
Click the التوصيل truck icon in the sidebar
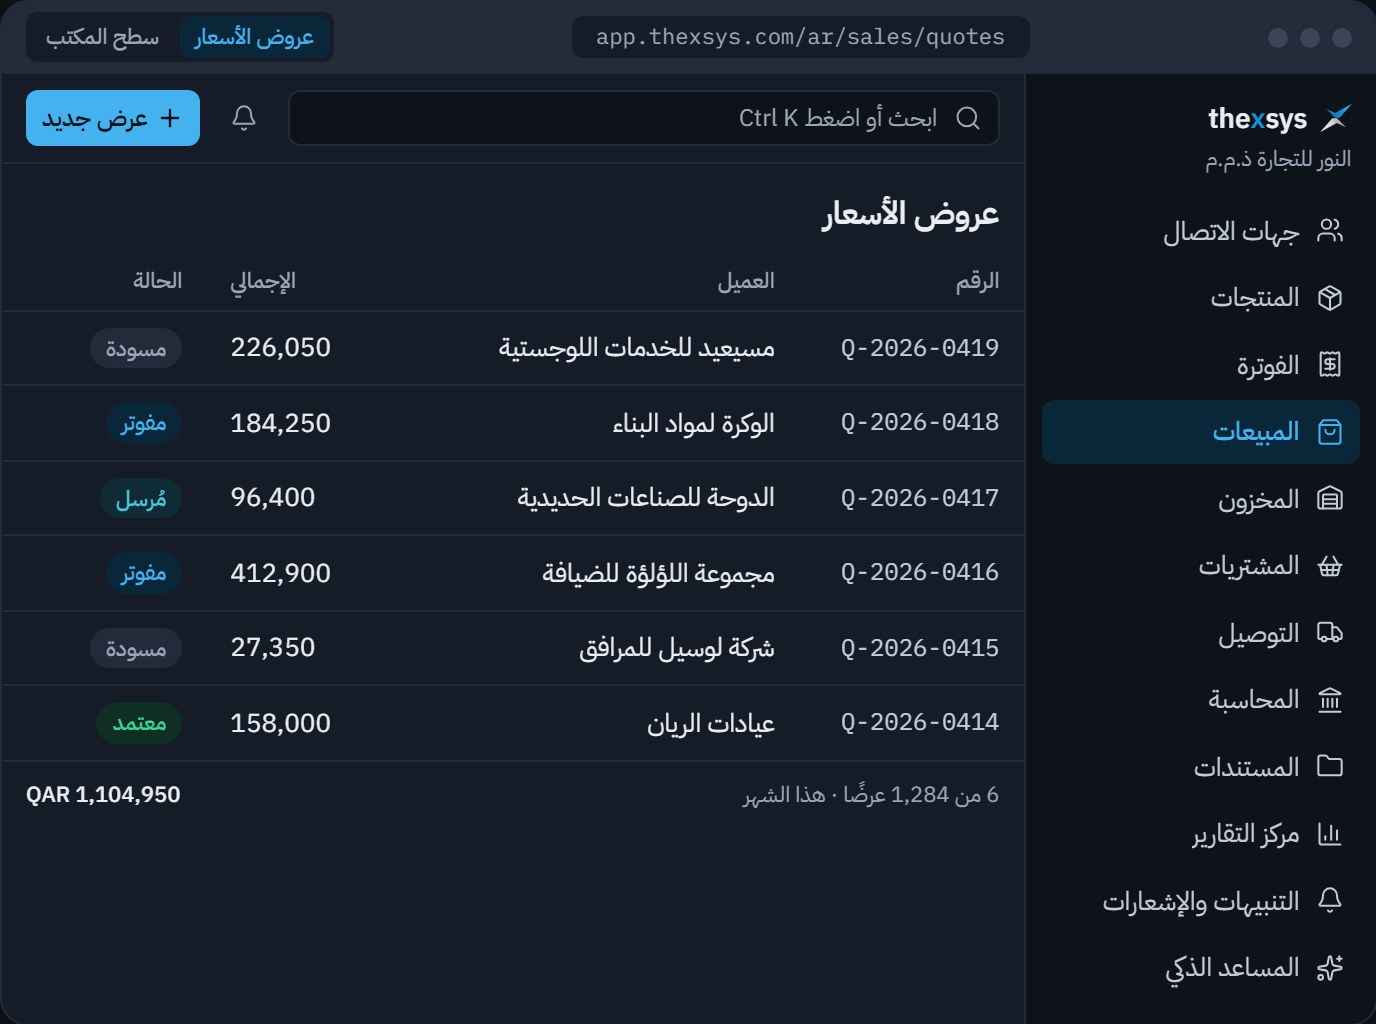(x=1330, y=633)
